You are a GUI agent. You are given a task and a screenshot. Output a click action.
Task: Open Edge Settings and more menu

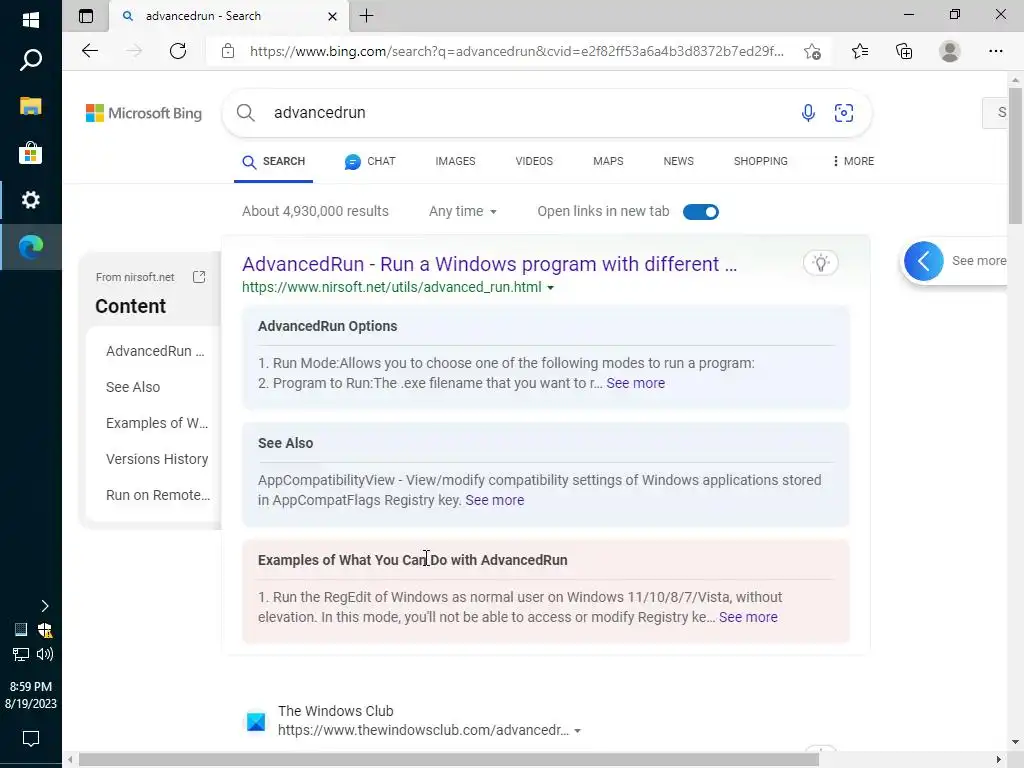[x=996, y=51]
